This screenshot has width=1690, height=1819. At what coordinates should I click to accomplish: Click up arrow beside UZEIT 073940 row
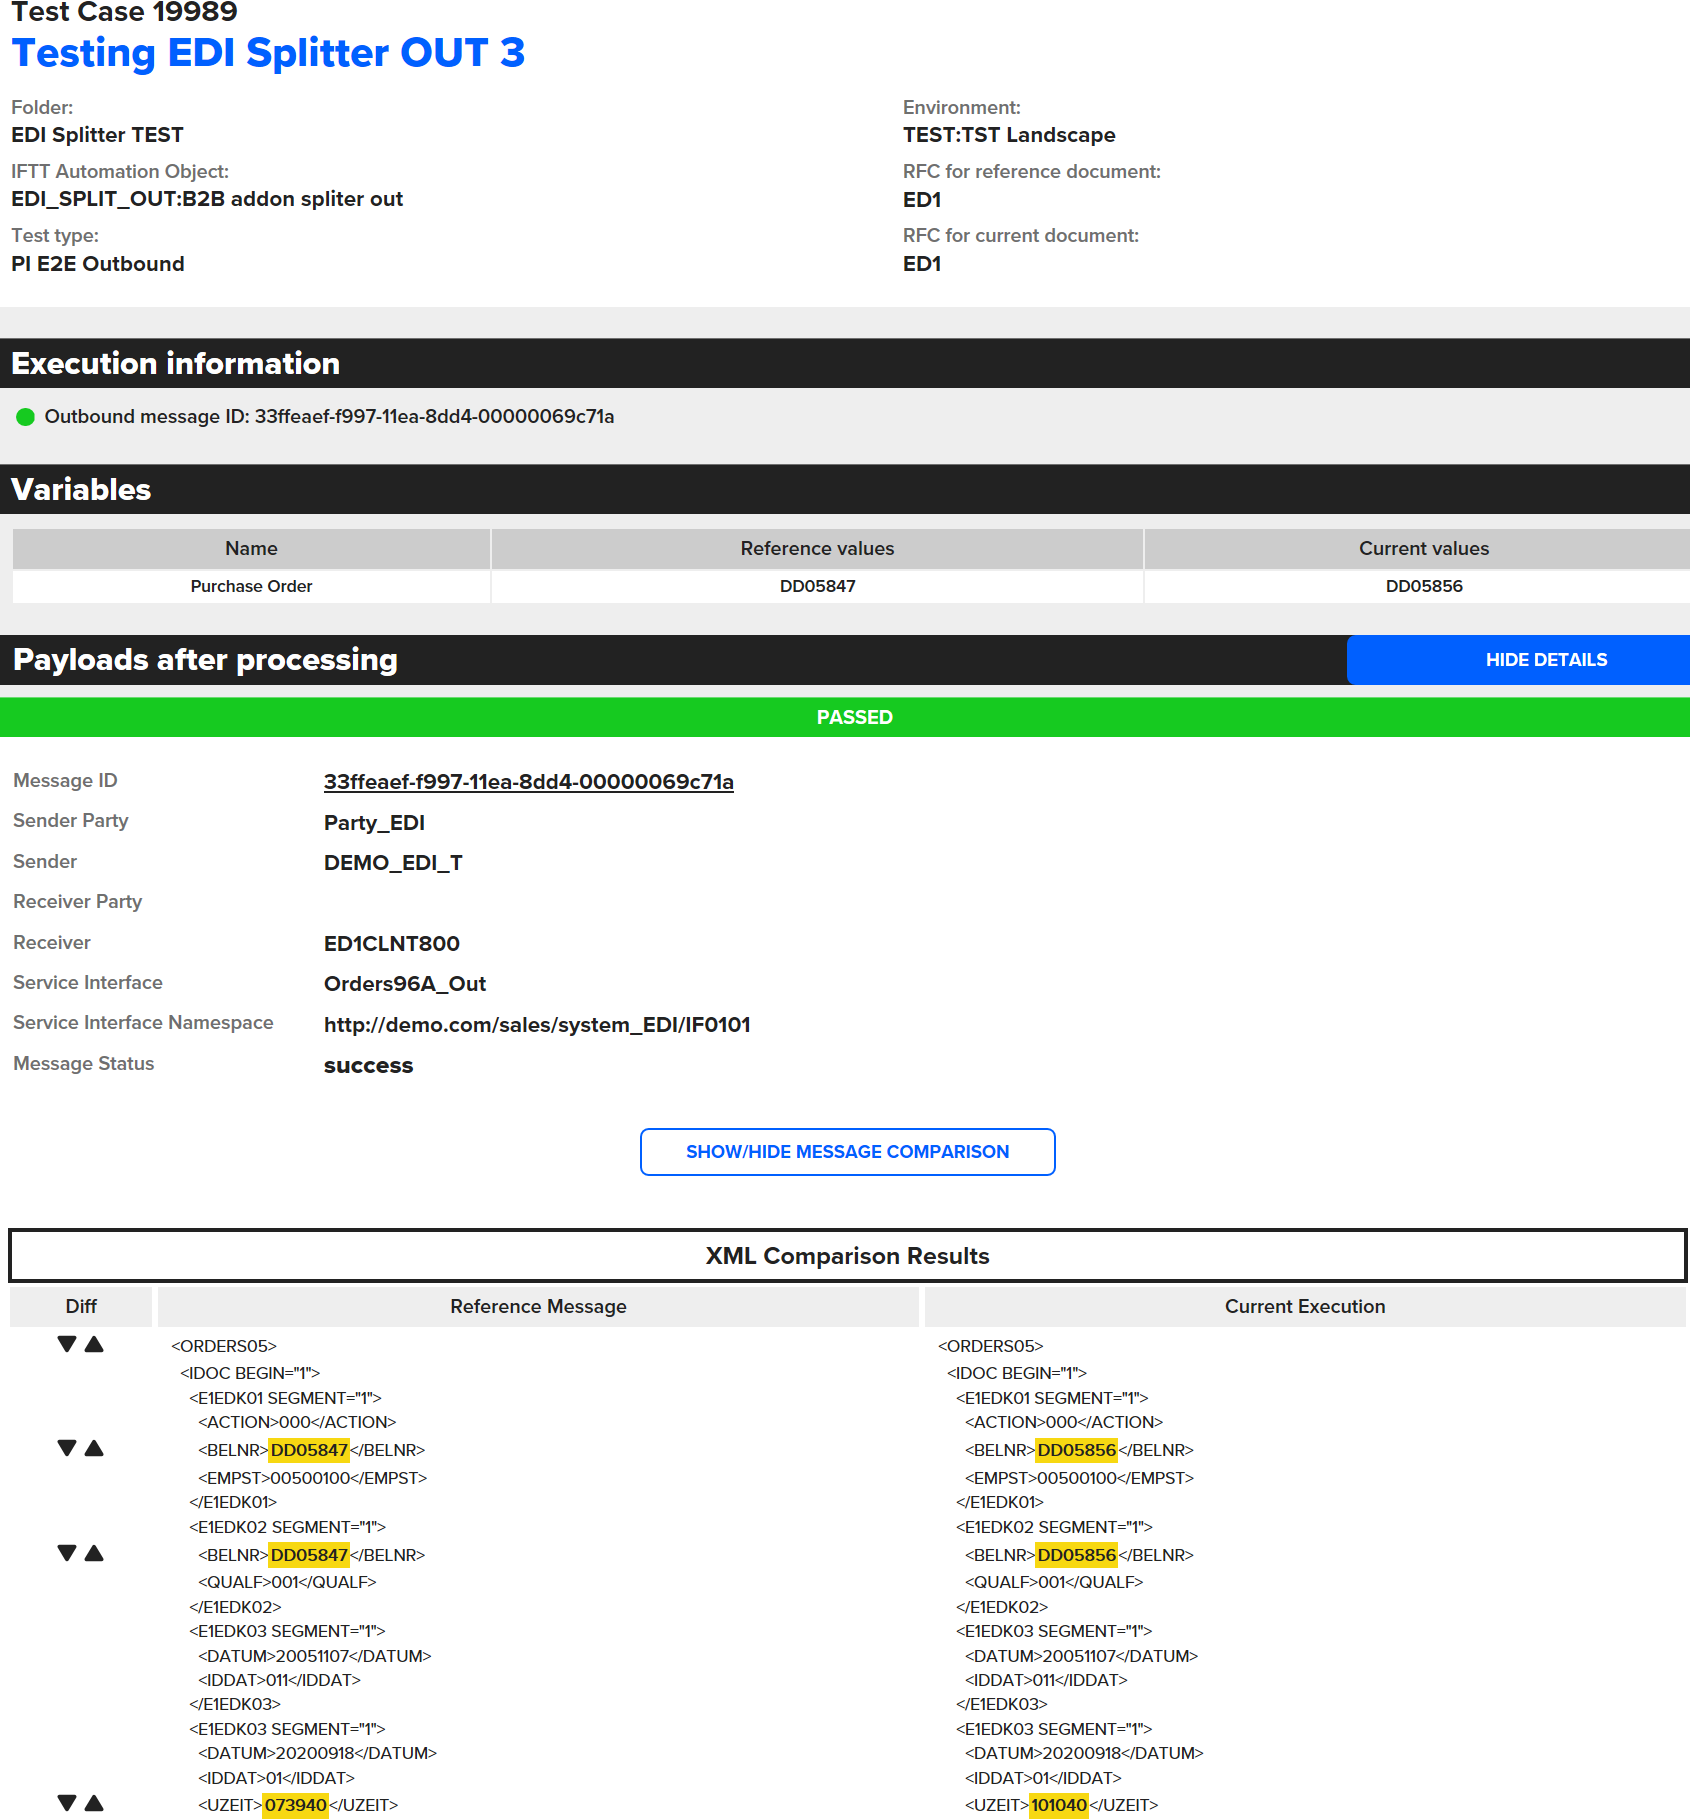pos(94,1803)
